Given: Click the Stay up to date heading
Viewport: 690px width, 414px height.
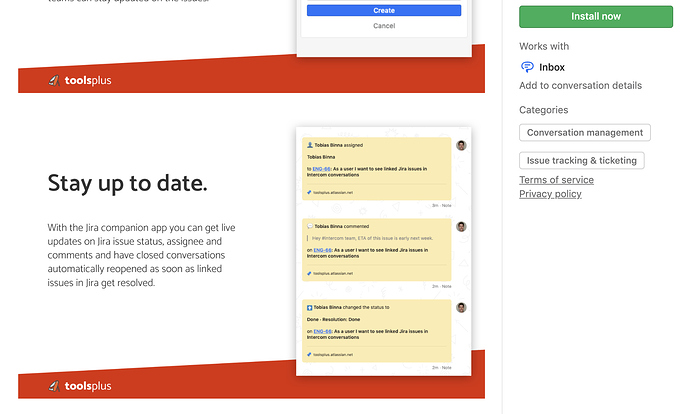Looking at the screenshot, I should click(127, 183).
